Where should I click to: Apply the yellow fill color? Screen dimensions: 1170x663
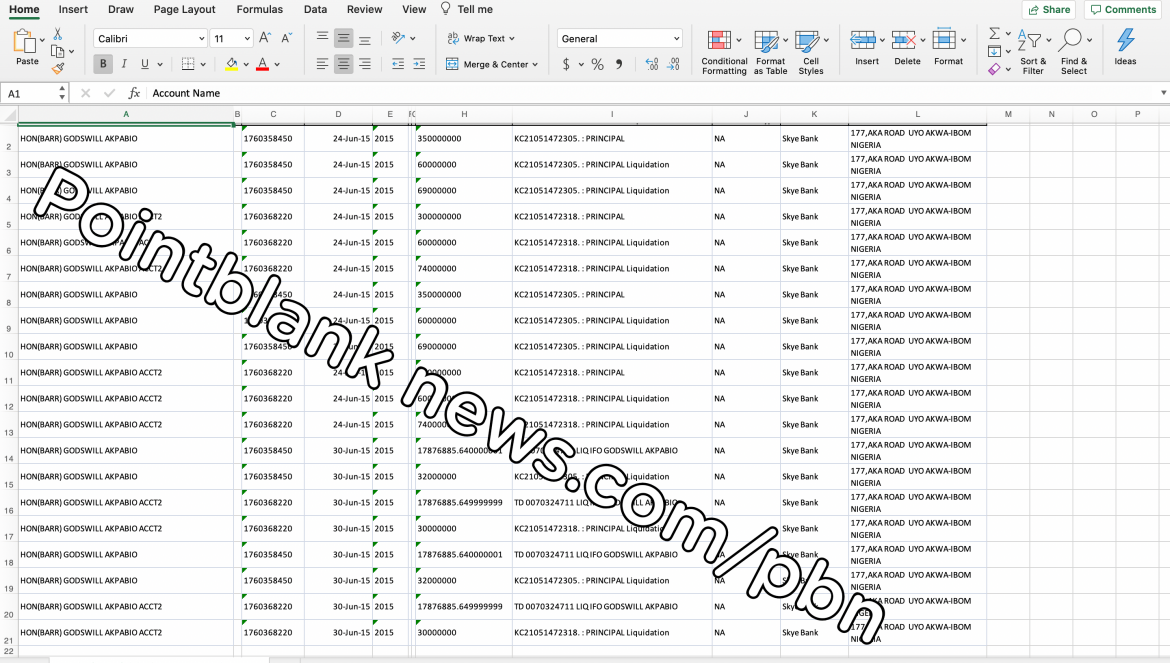click(232, 64)
